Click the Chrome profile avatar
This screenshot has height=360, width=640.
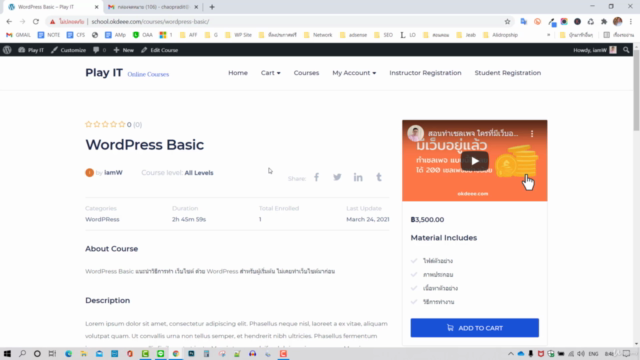coord(618,22)
